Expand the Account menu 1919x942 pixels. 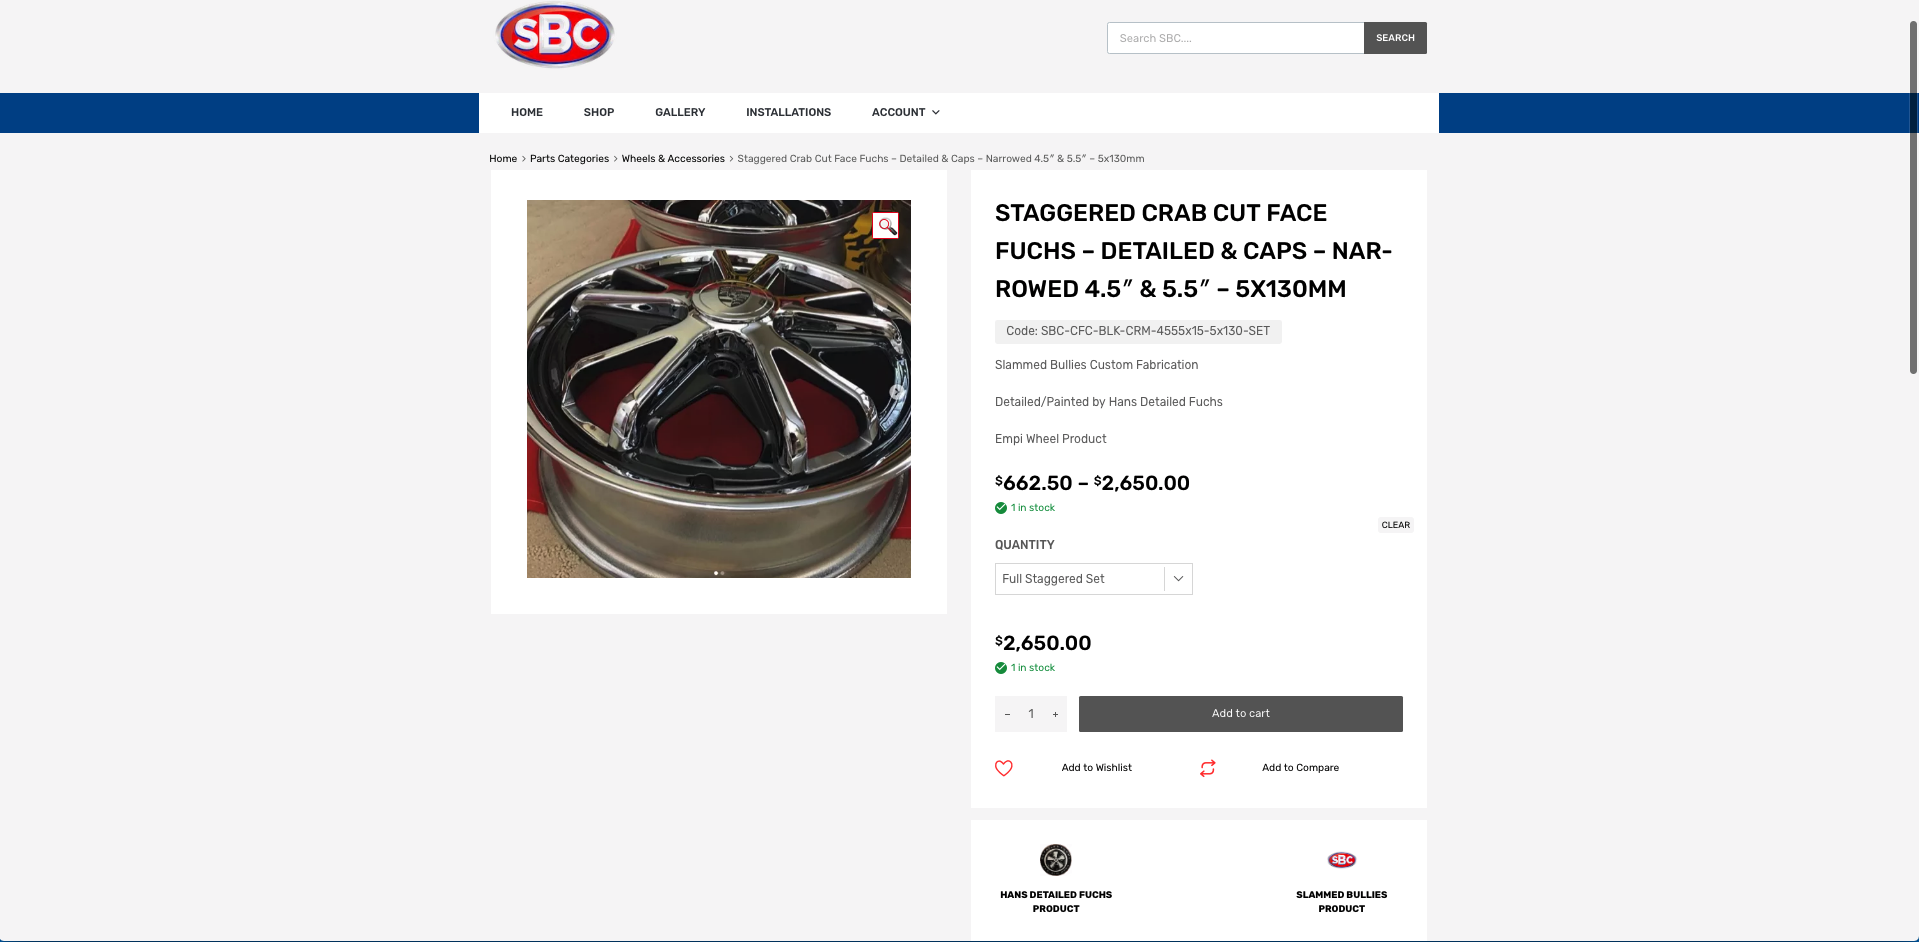pyautogui.click(x=905, y=113)
